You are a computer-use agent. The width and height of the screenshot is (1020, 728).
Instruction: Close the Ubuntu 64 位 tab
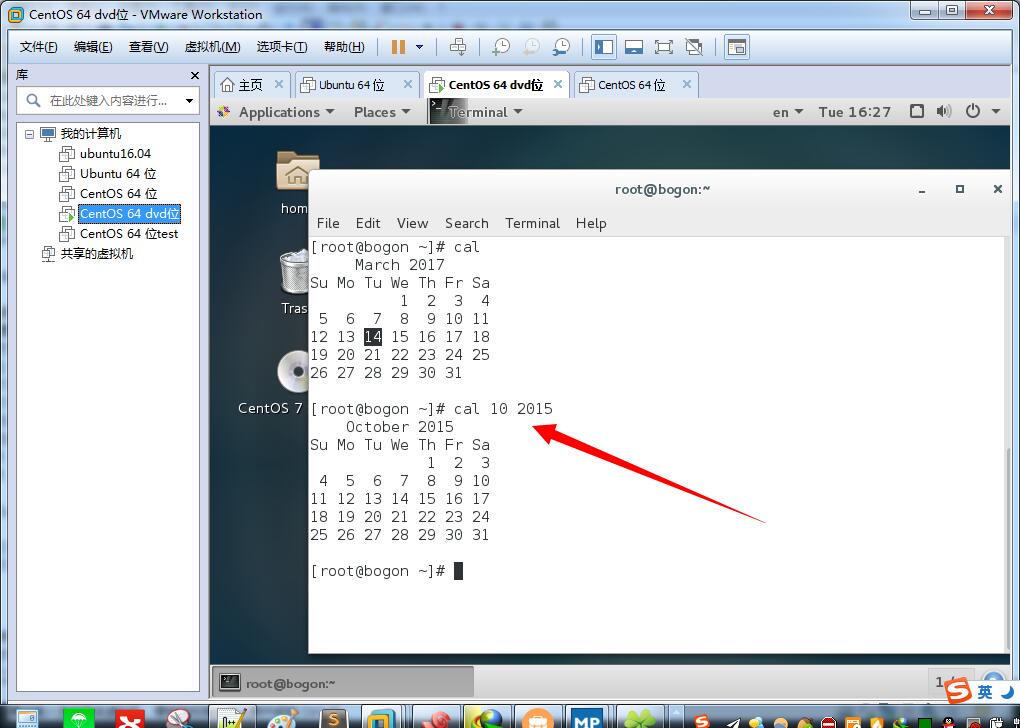tap(408, 85)
